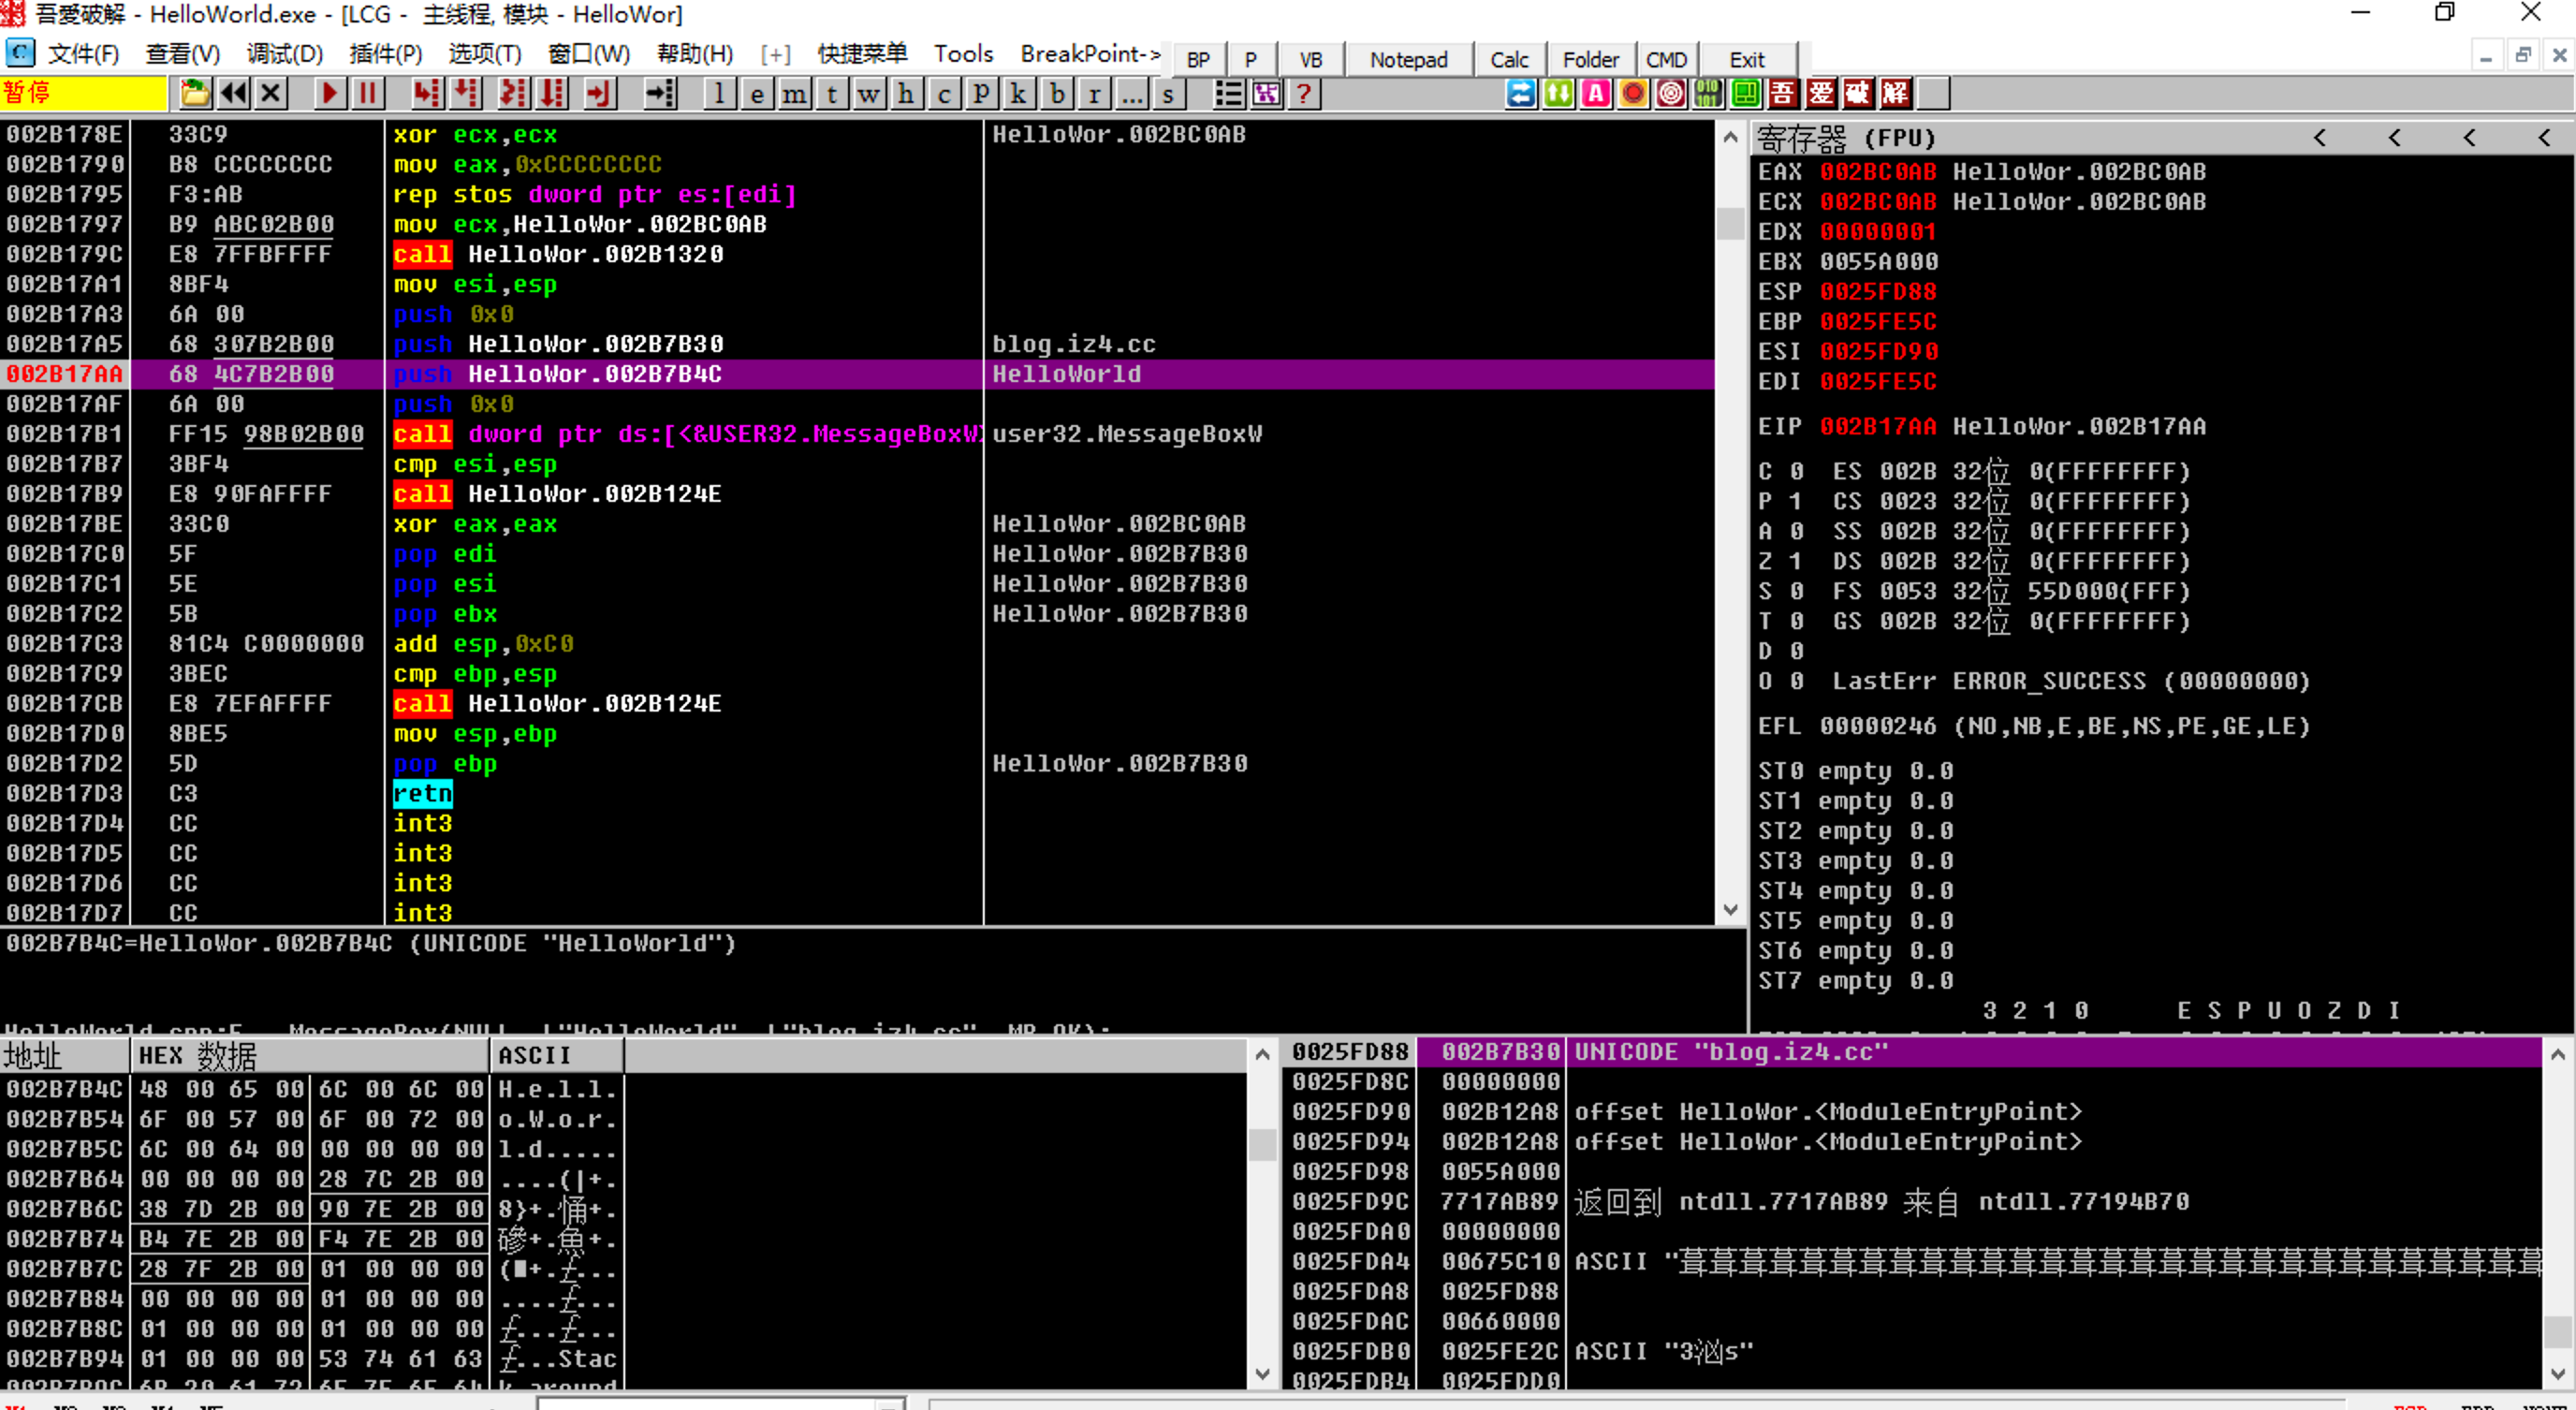Click the orange record-circle plugin icon
2576x1410 pixels.
pos(1634,94)
